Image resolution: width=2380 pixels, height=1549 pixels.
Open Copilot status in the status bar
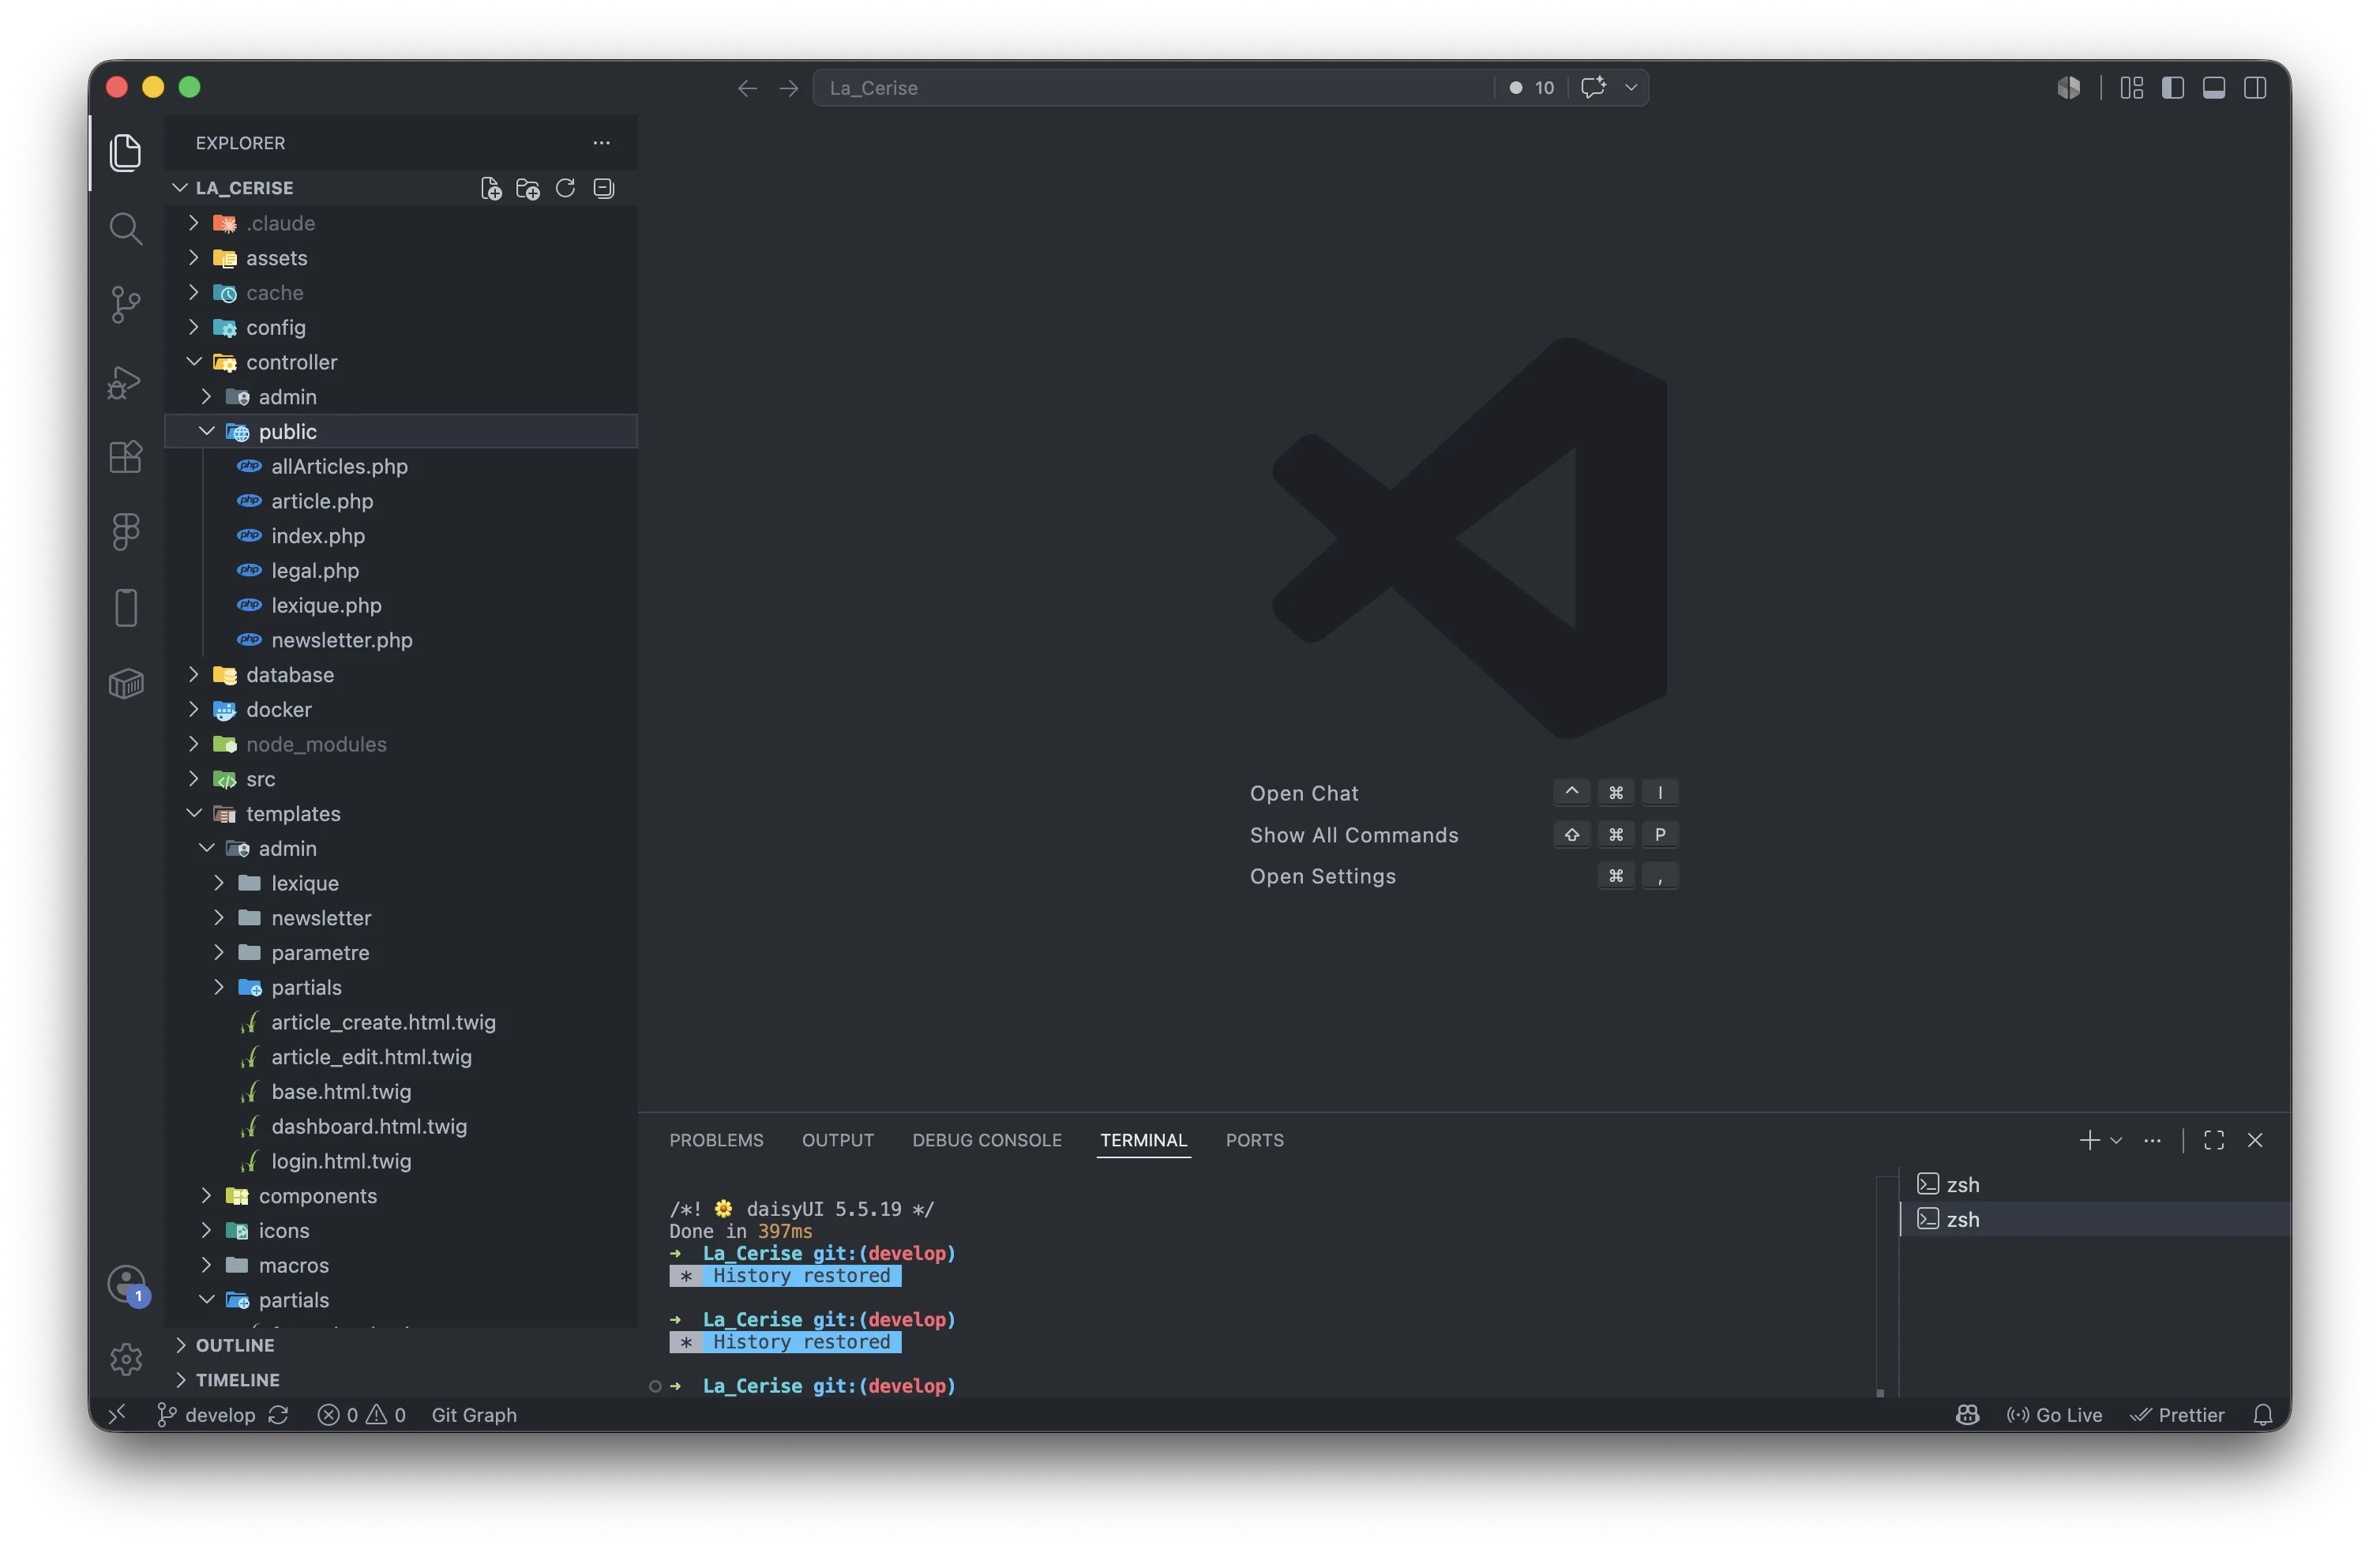click(1967, 1415)
